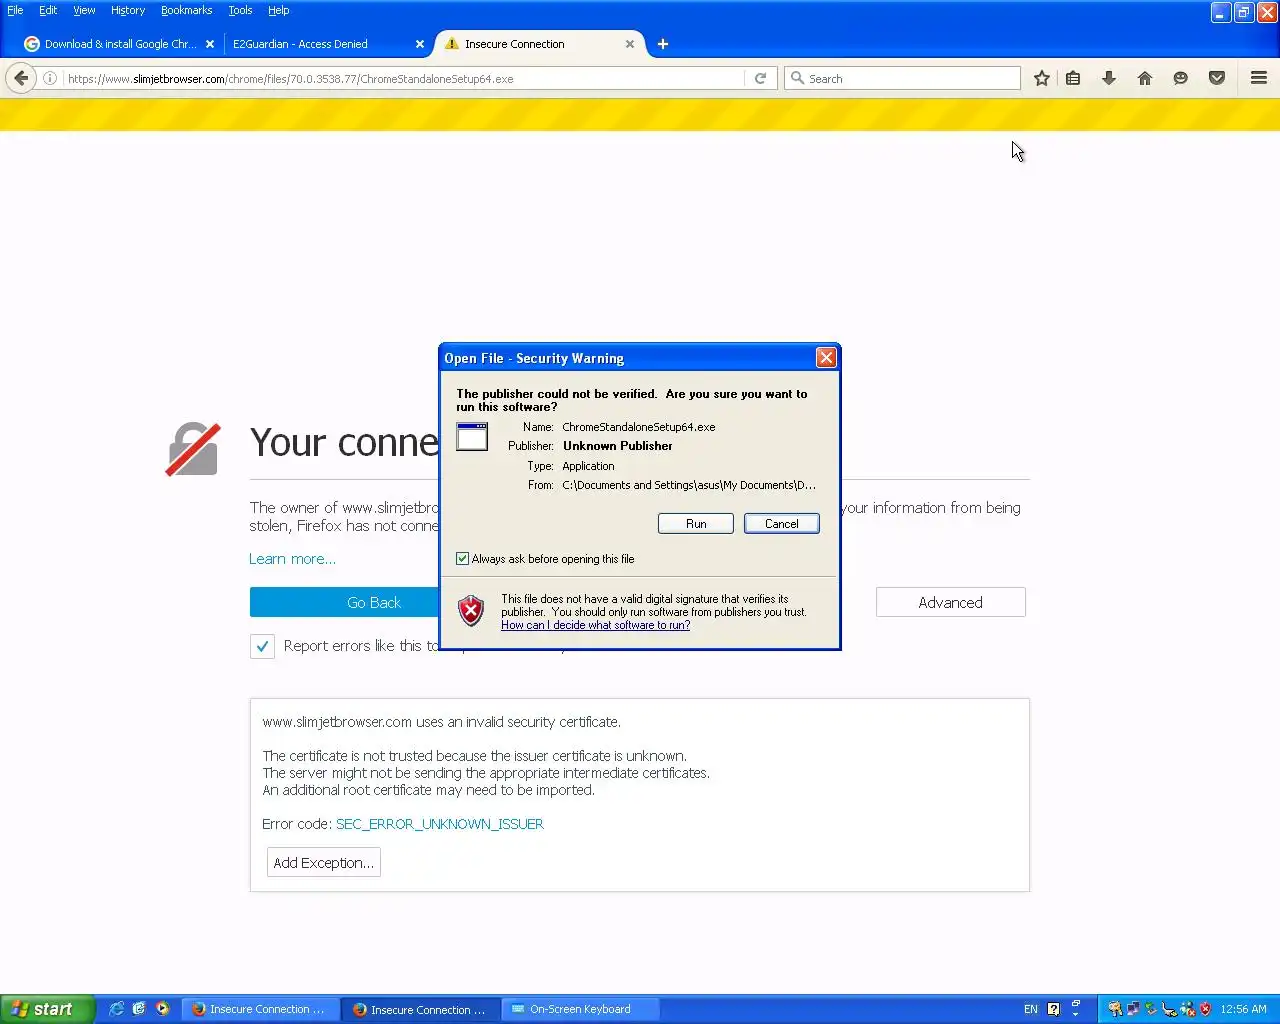Click the Windows Start button

(47, 1009)
